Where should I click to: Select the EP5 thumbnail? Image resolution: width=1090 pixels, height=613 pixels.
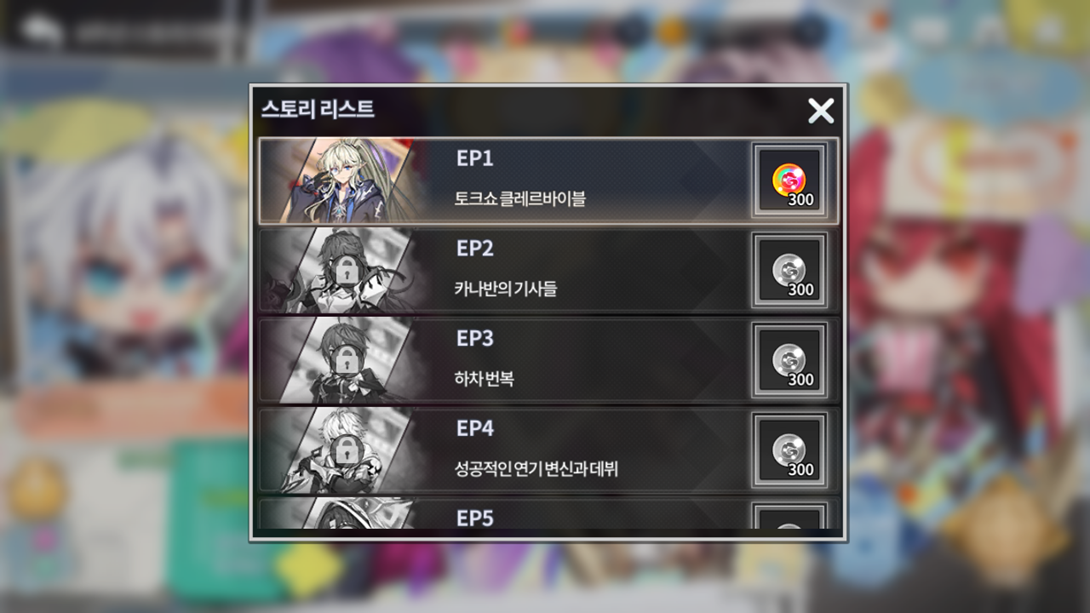coord(342,514)
